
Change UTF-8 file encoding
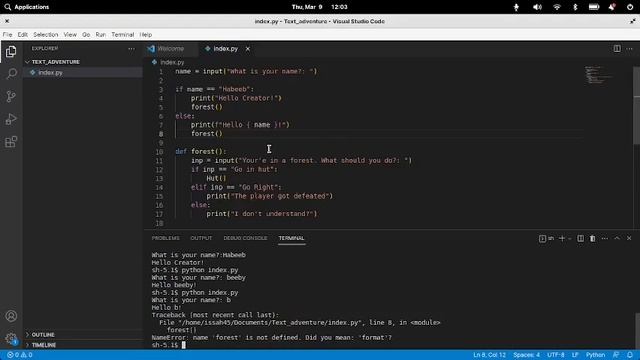click(x=556, y=355)
